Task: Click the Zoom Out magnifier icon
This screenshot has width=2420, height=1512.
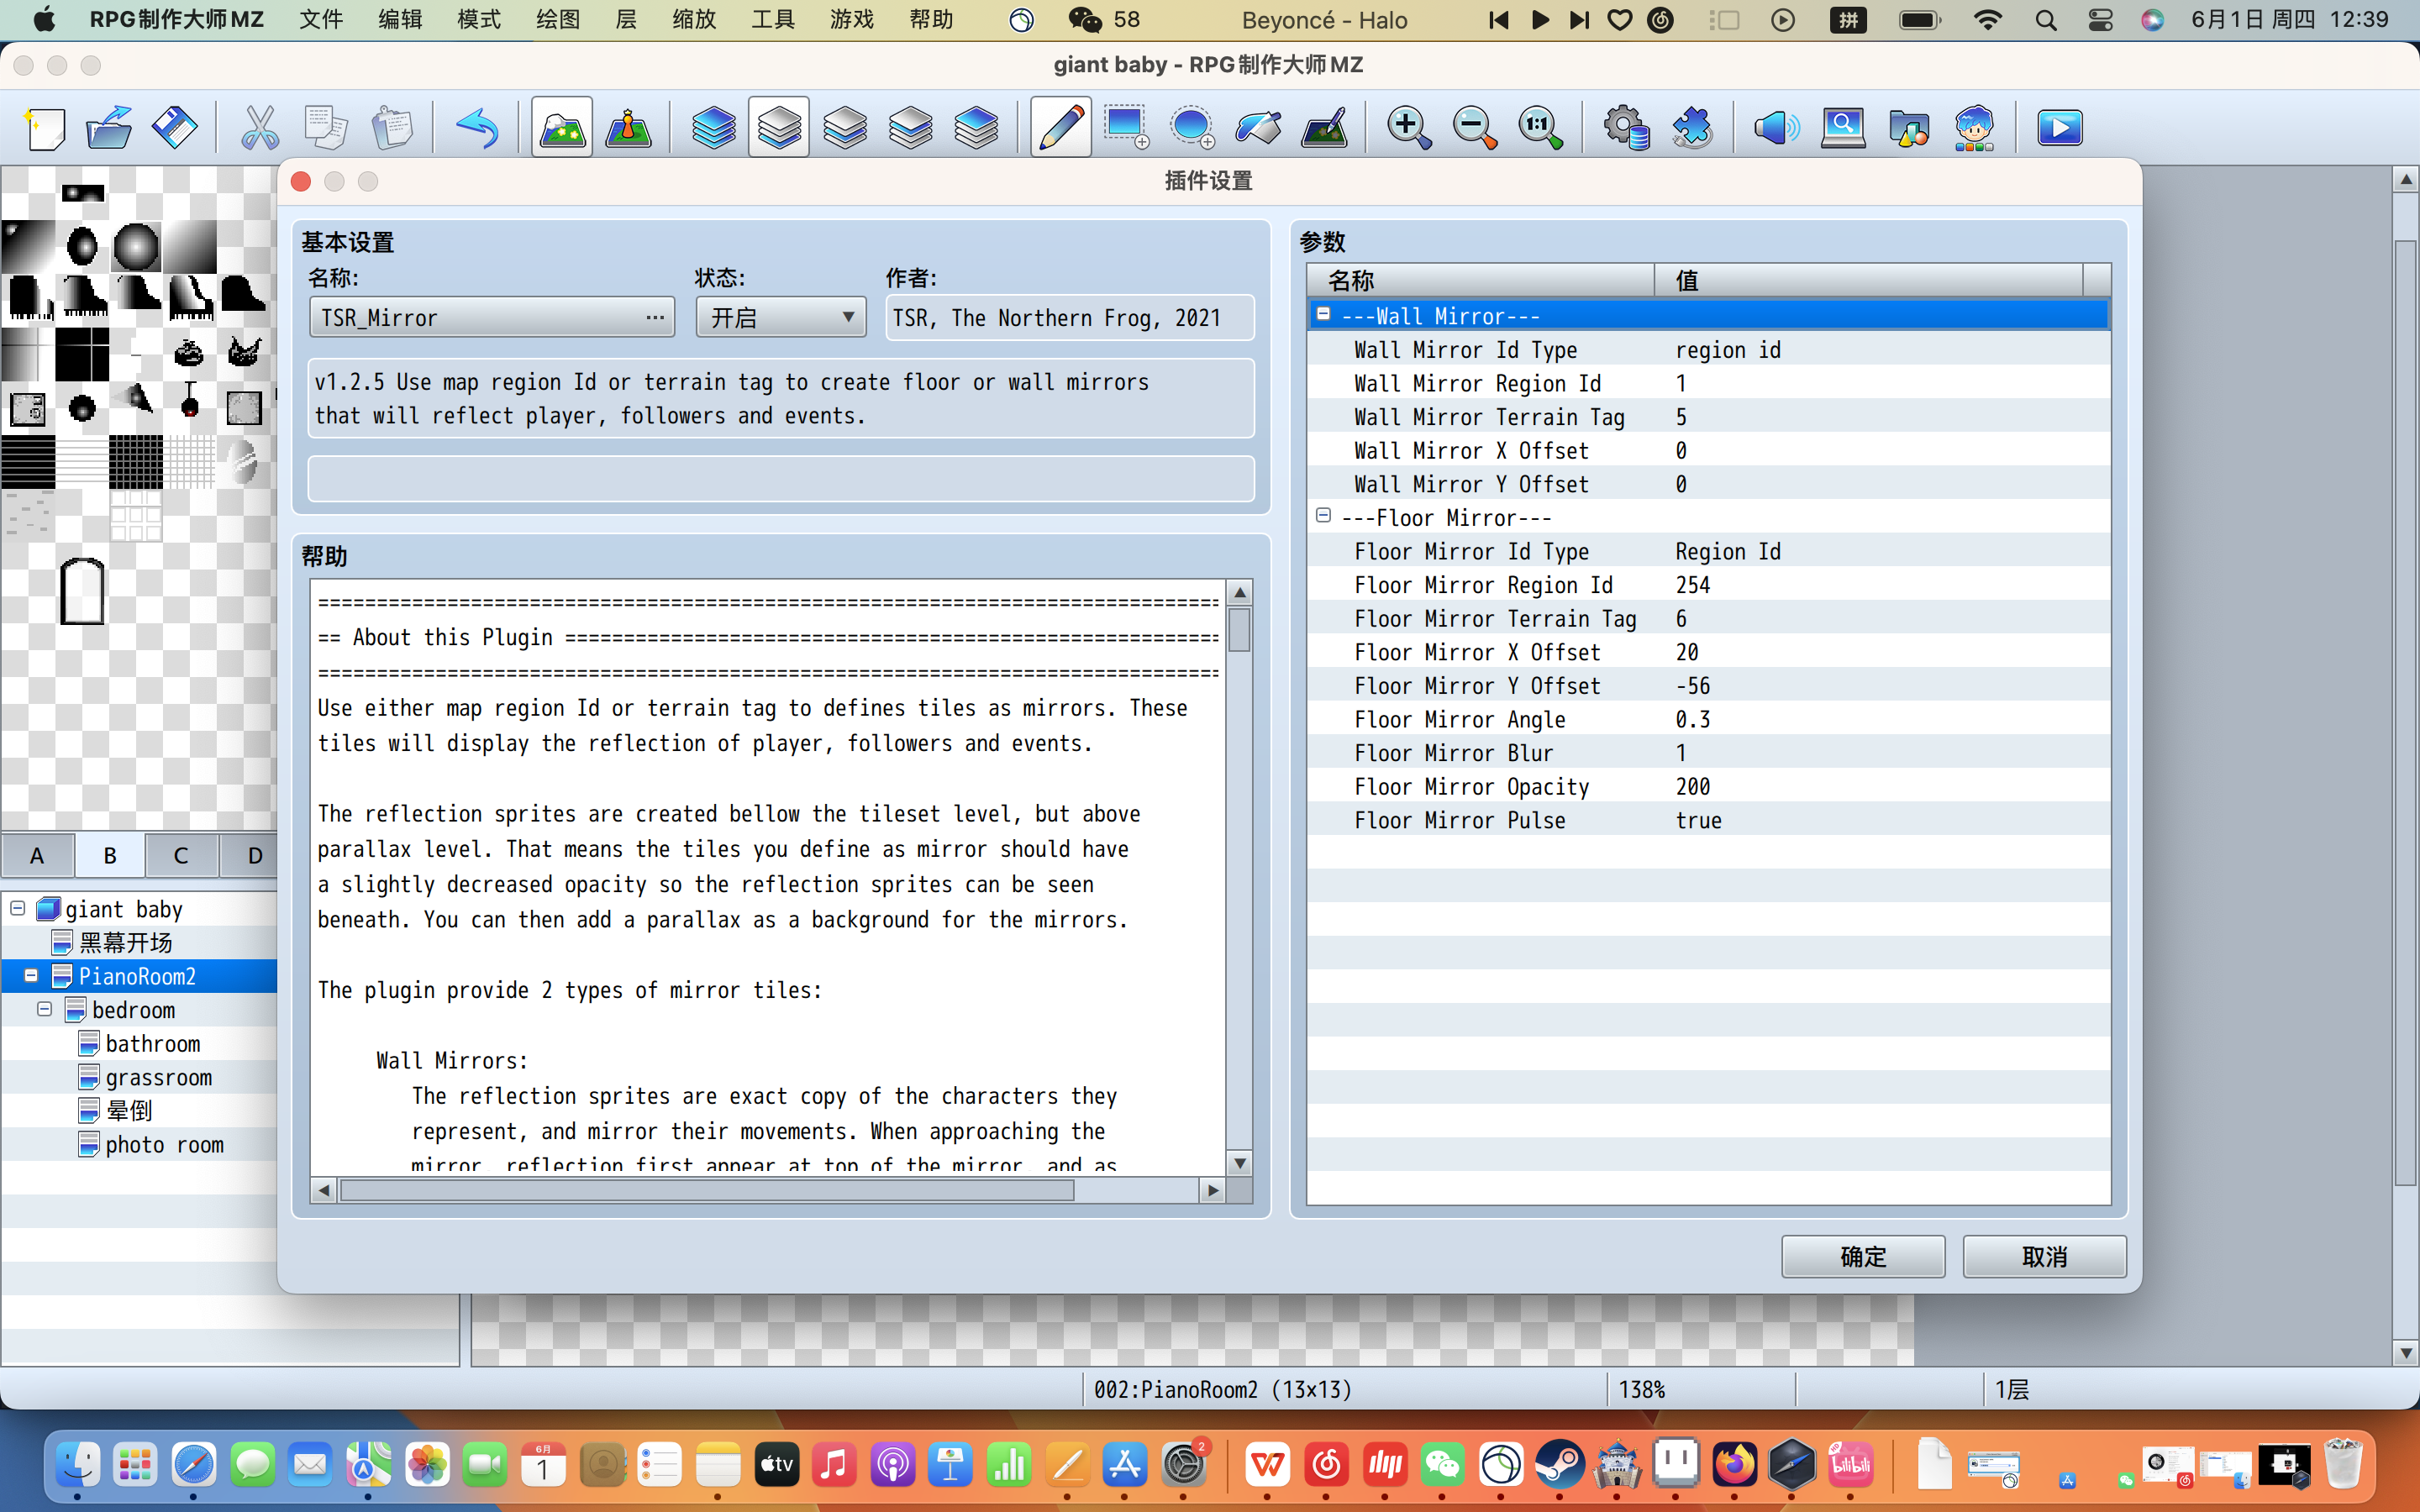Action: click(x=1474, y=128)
